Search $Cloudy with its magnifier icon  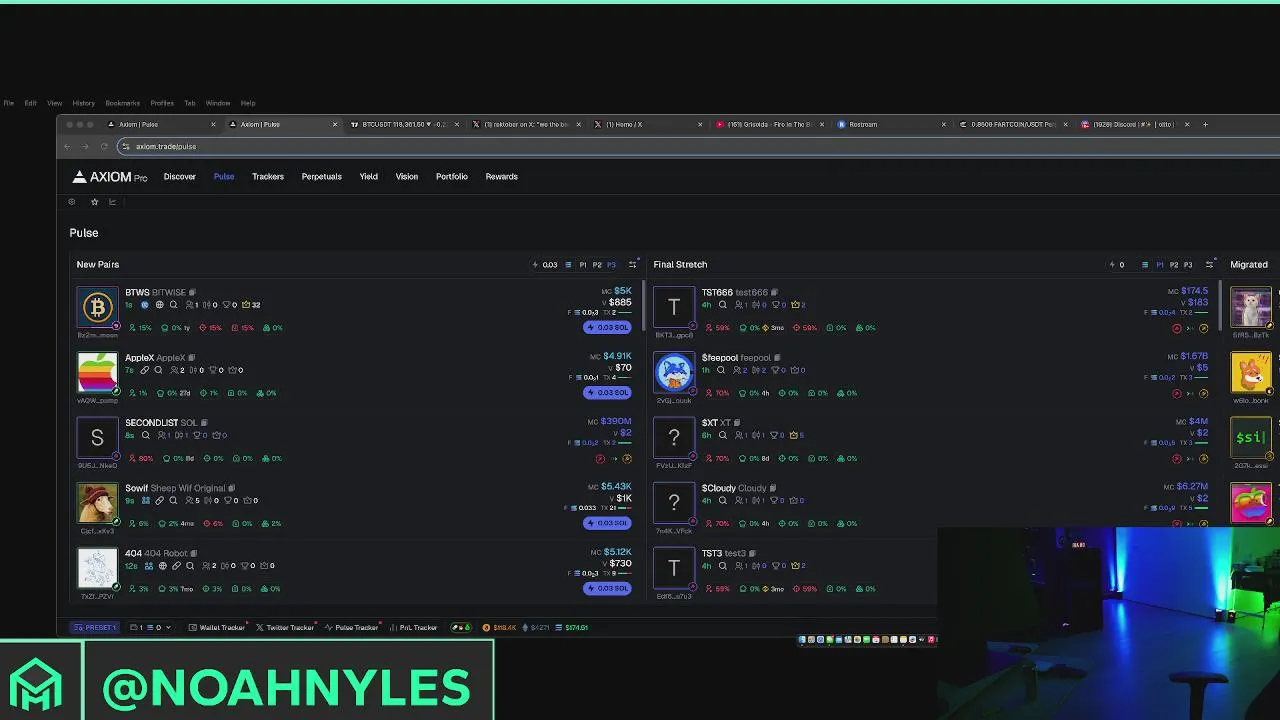click(x=722, y=500)
